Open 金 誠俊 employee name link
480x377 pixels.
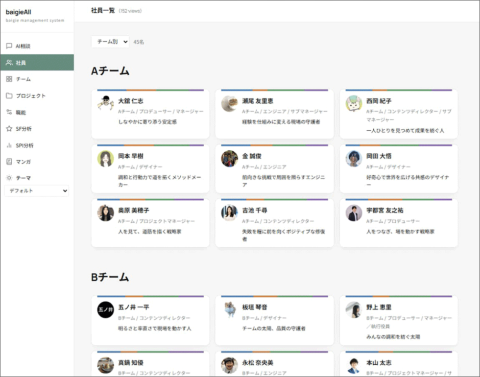click(252, 156)
